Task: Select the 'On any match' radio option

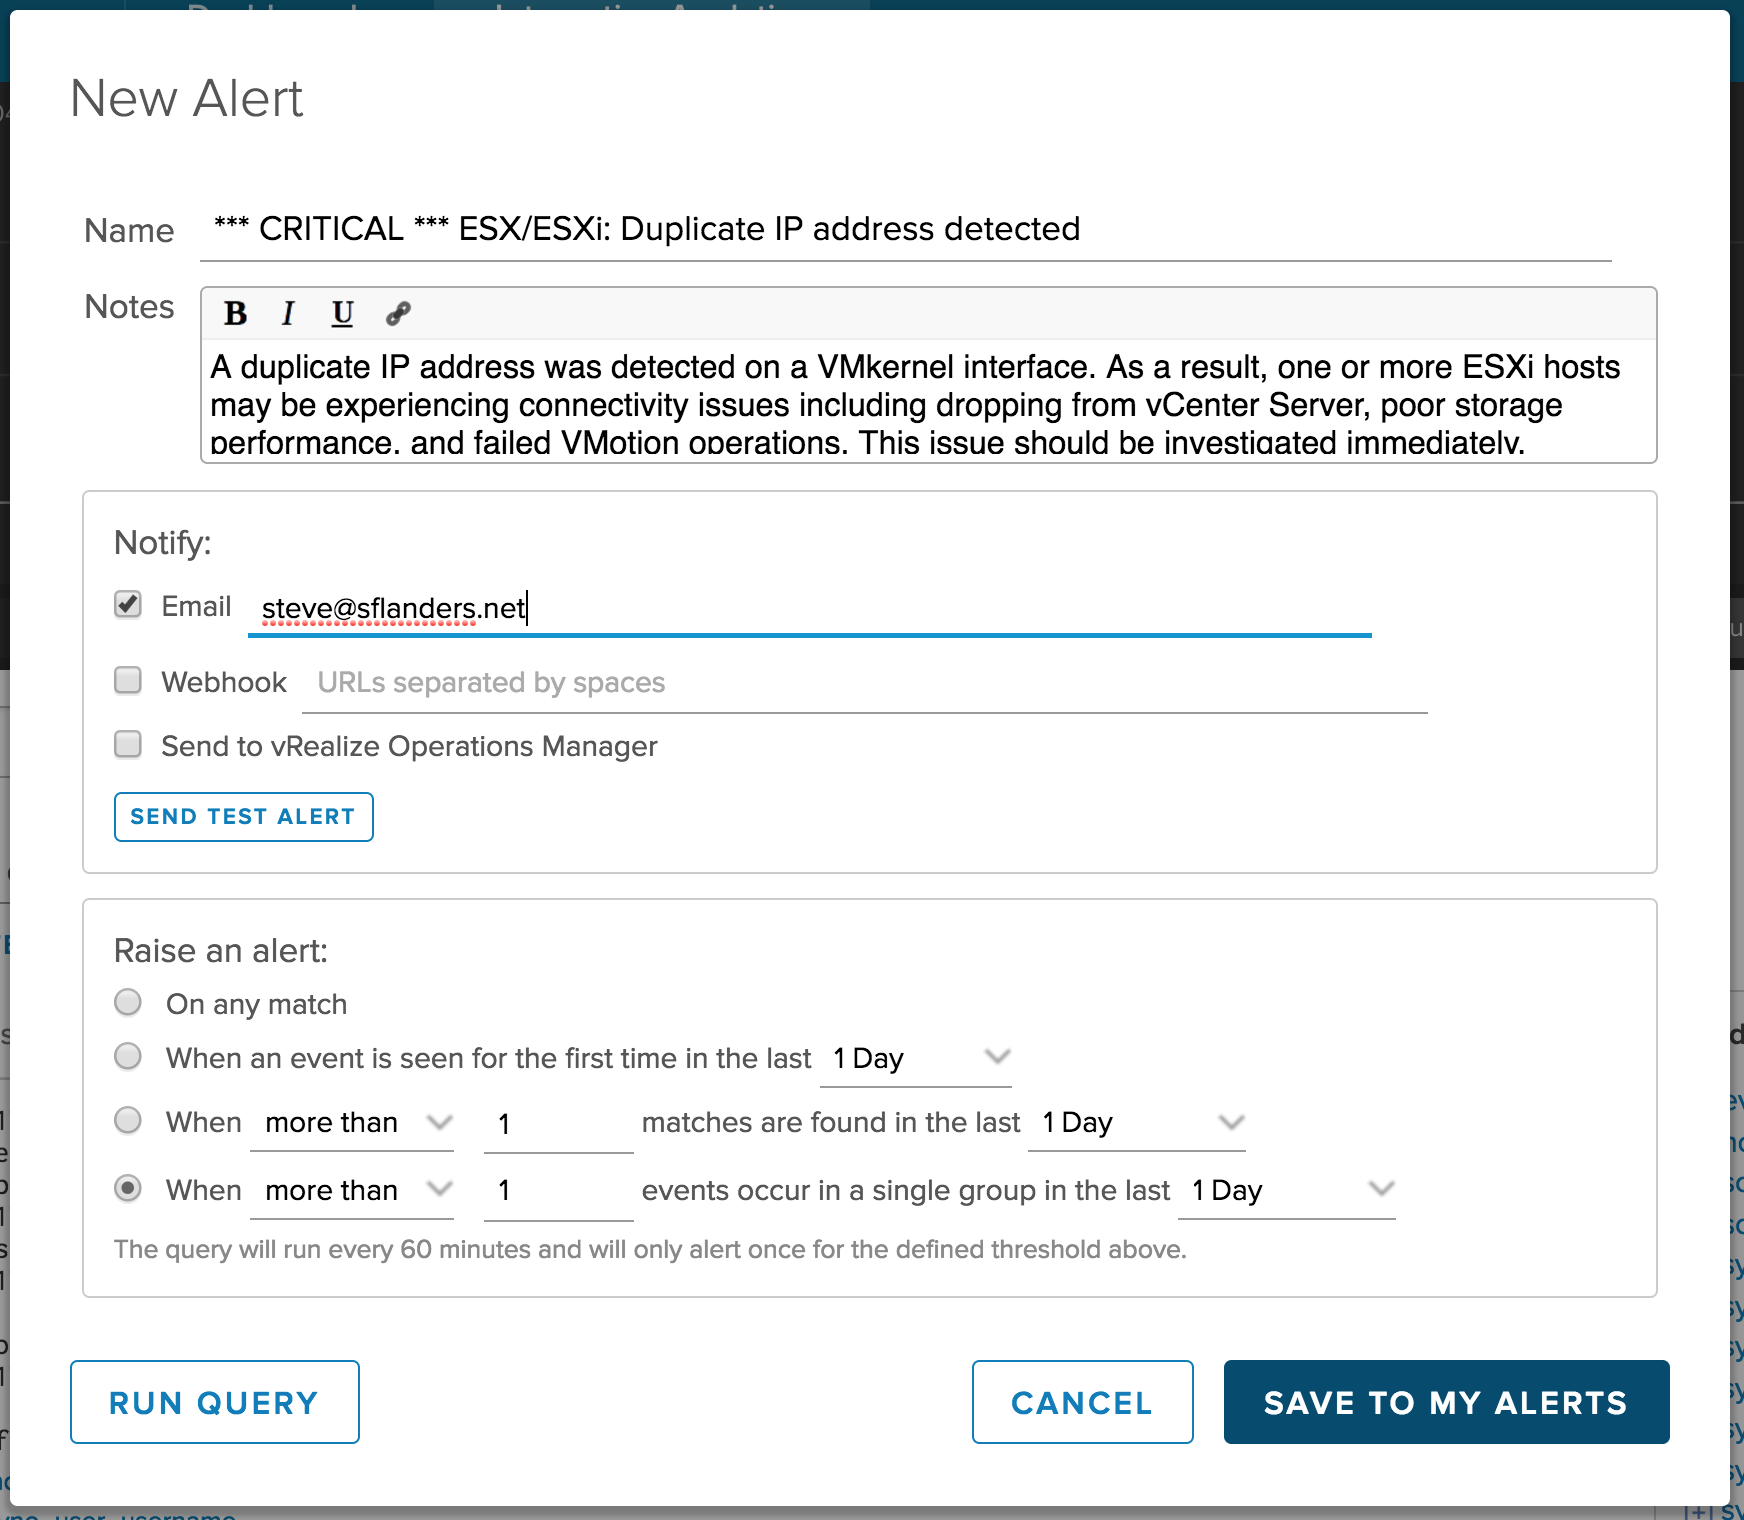Action: pyautogui.click(x=128, y=1002)
